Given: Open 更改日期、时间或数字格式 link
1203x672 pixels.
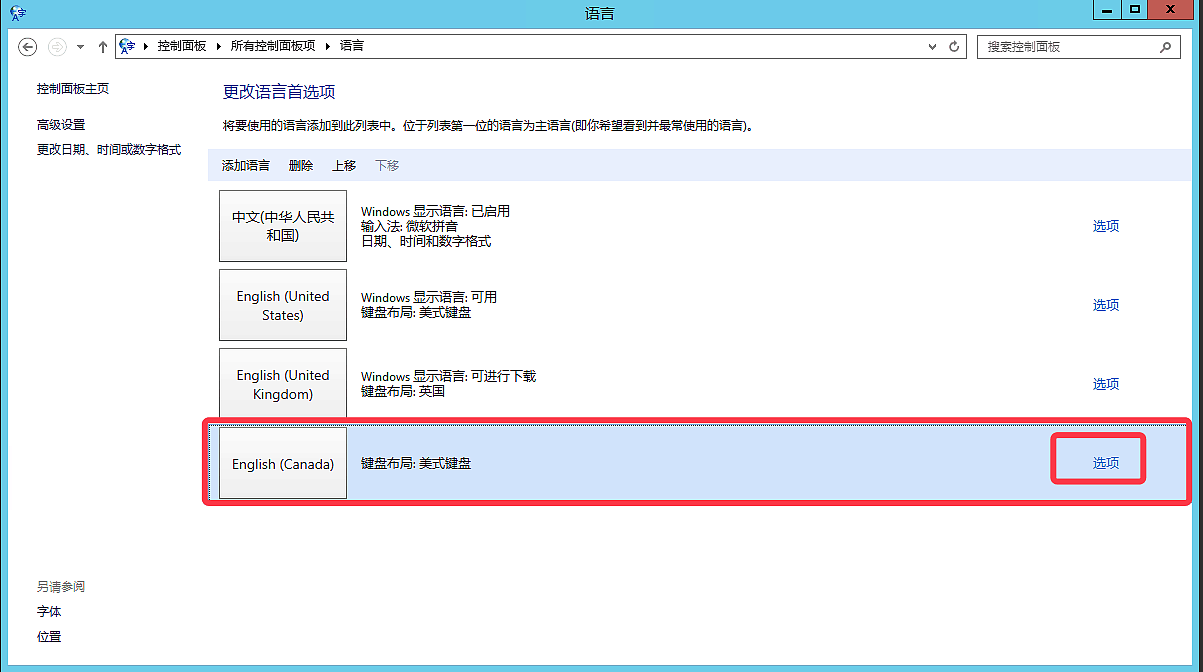Looking at the screenshot, I should coord(109,150).
